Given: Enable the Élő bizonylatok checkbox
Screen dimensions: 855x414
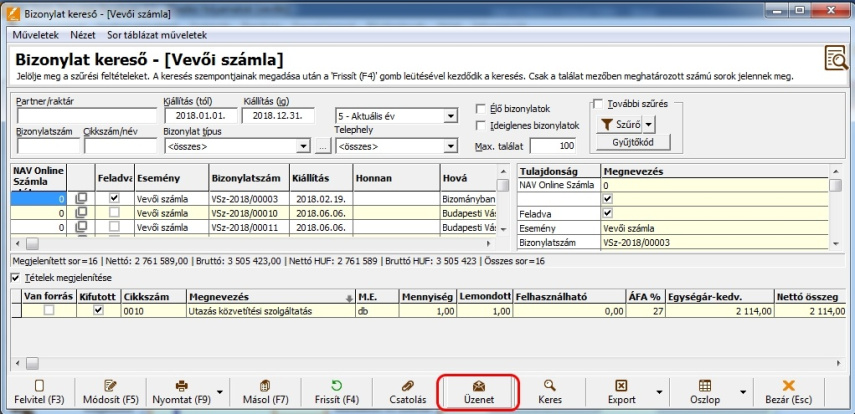Looking at the screenshot, I should (x=482, y=107).
